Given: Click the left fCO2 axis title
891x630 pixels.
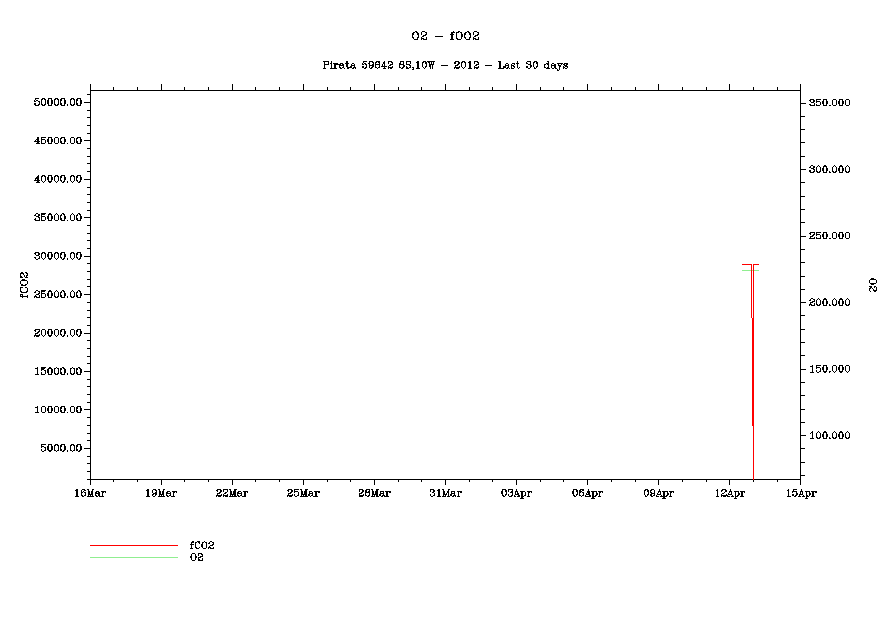Looking at the screenshot, I should pyautogui.click(x=24, y=285).
